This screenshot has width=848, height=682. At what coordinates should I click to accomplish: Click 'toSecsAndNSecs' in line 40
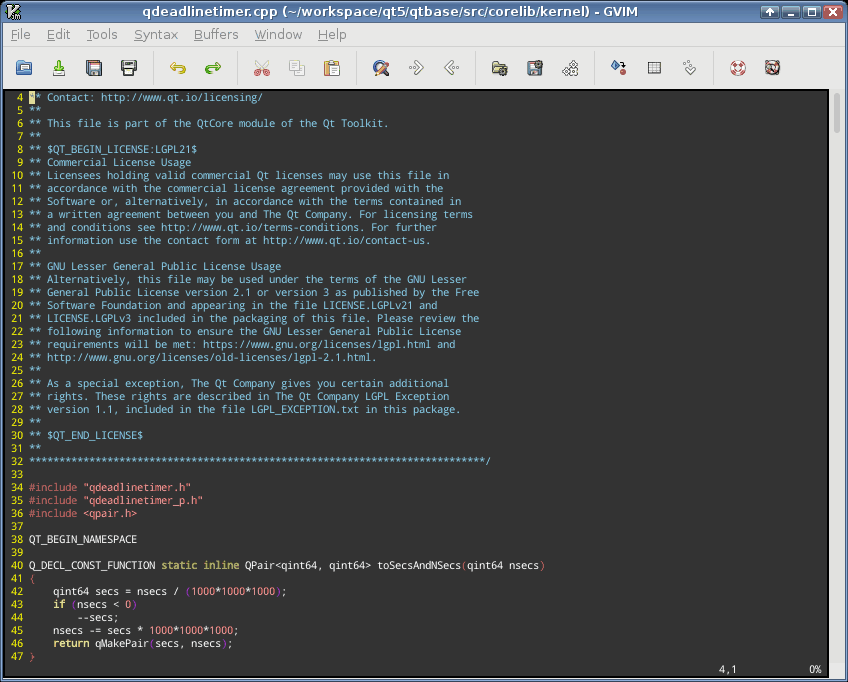(419, 565)
